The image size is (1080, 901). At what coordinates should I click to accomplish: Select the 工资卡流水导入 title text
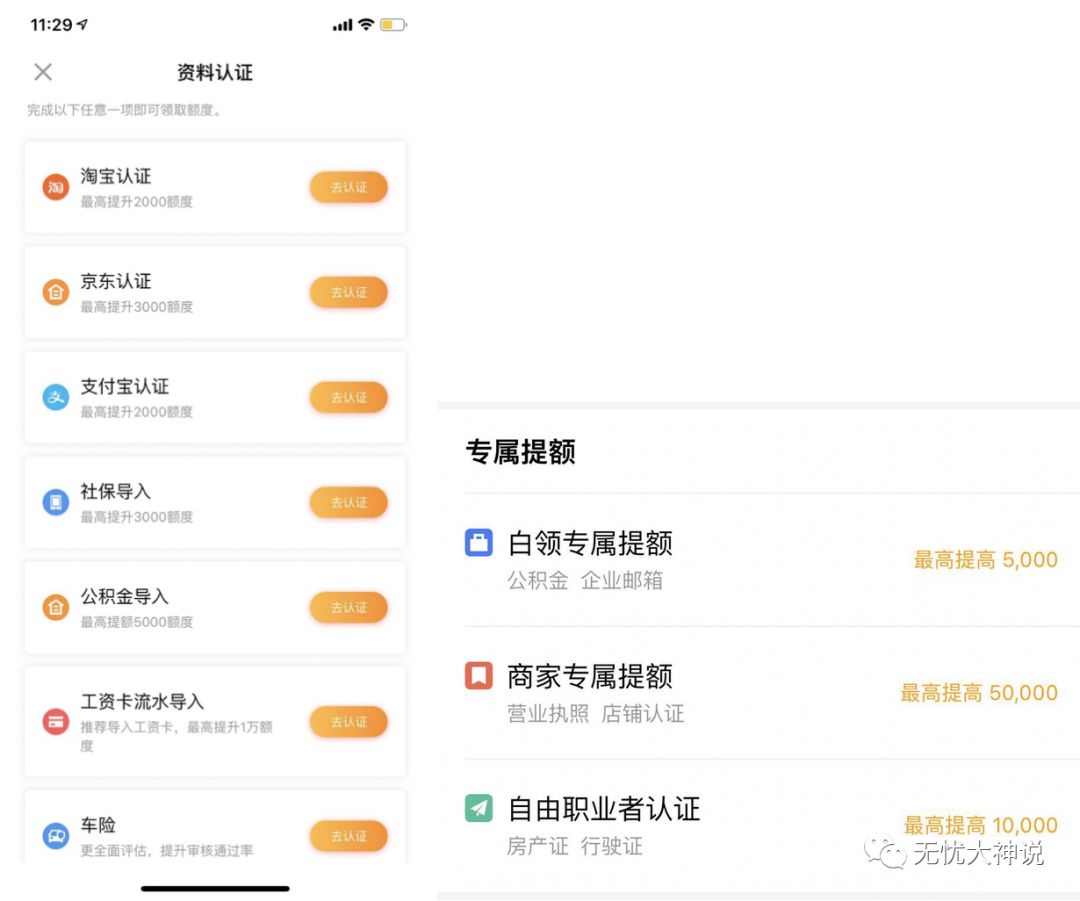tap(143, 701)
